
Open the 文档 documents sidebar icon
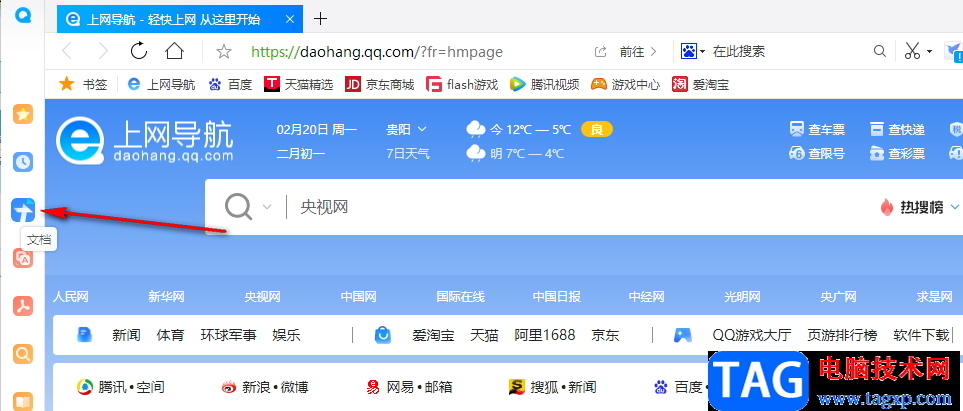(23, 211)
